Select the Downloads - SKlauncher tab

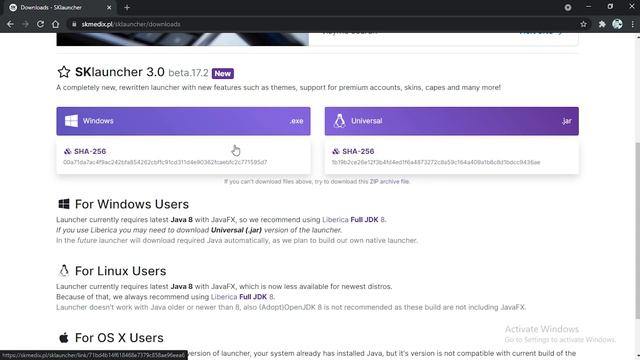[x=60, y=7]
